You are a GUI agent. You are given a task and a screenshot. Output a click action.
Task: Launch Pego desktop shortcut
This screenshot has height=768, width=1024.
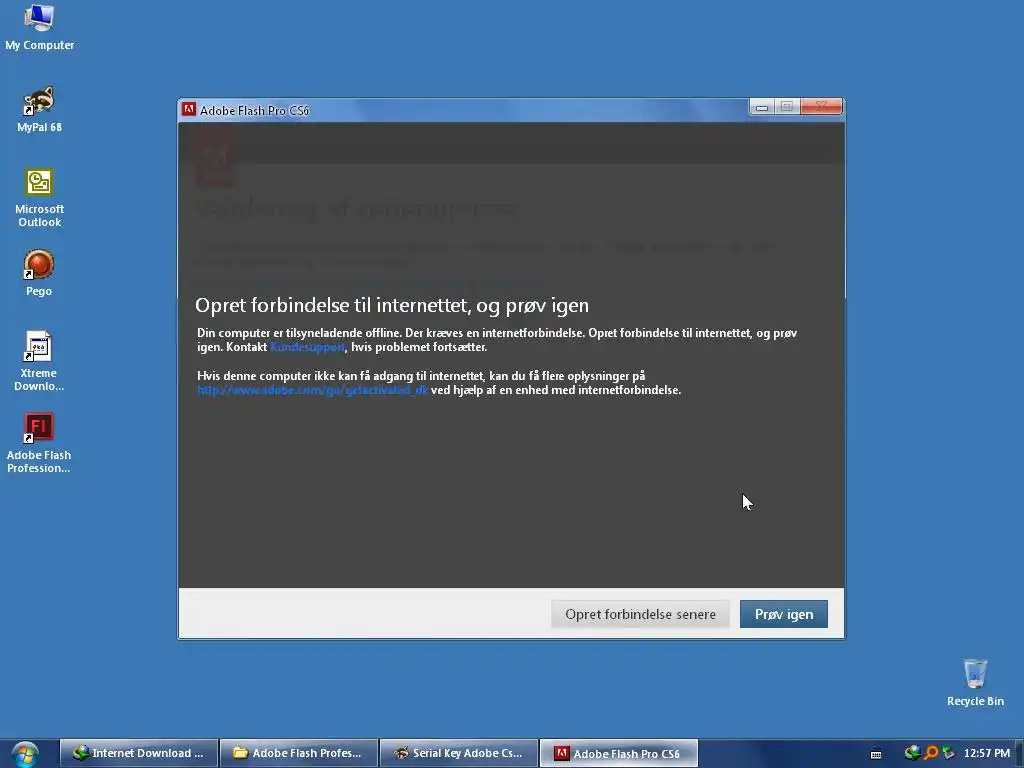tap(39, 273)
